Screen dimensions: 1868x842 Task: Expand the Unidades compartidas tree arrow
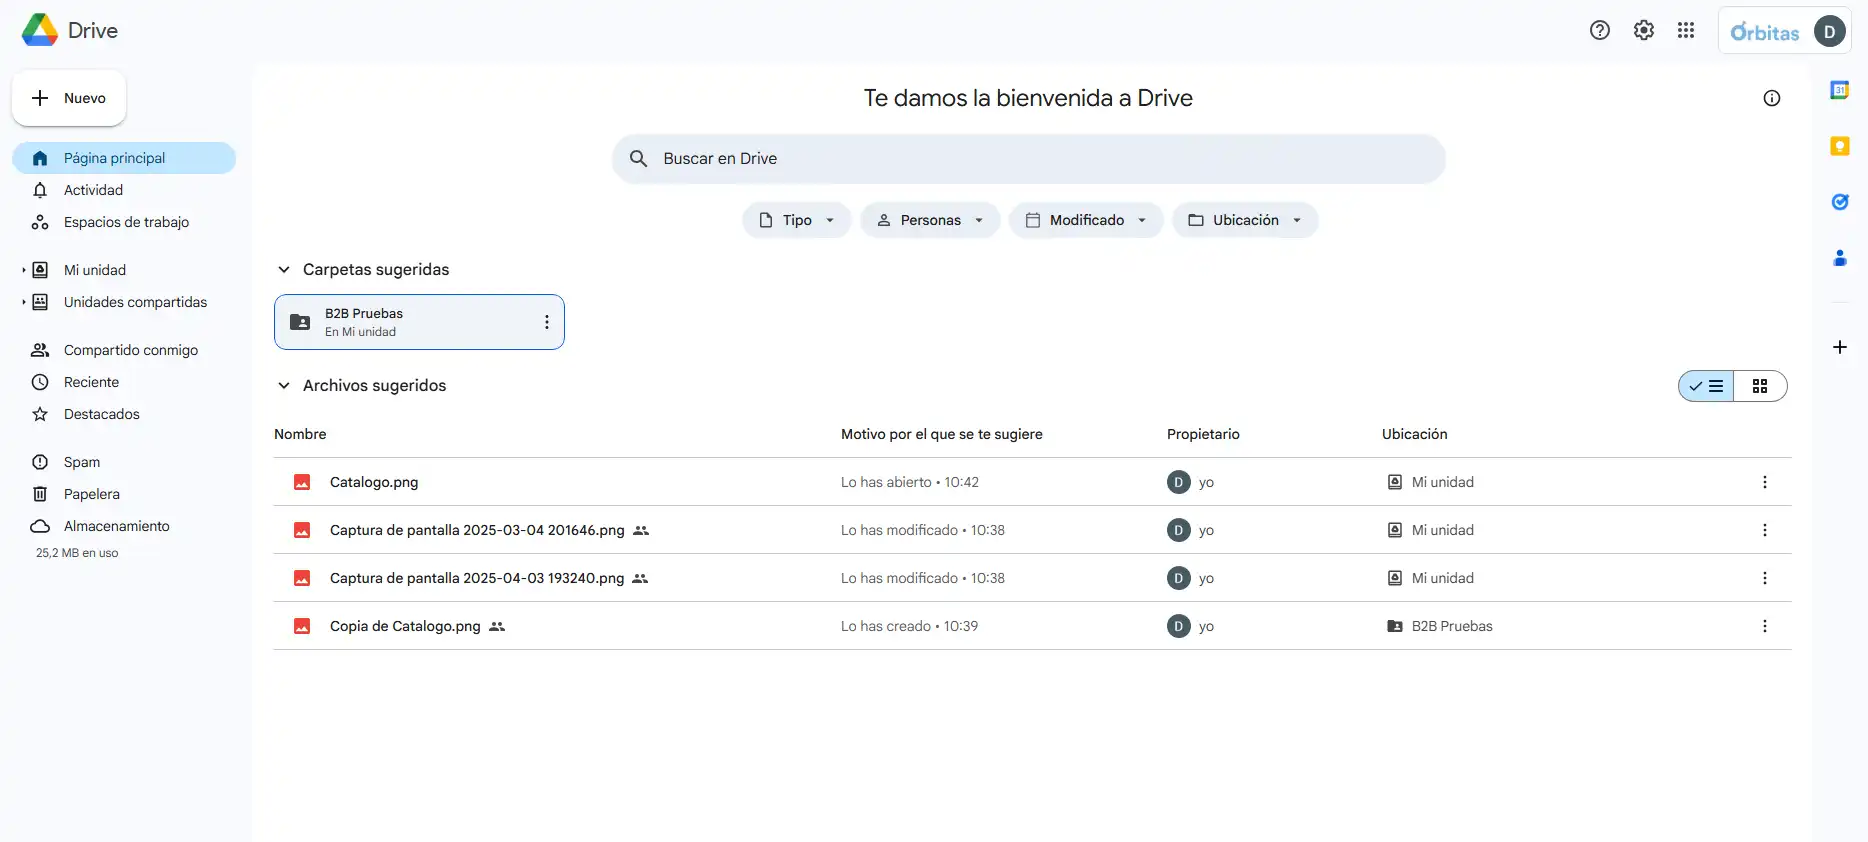pos(23,302)
